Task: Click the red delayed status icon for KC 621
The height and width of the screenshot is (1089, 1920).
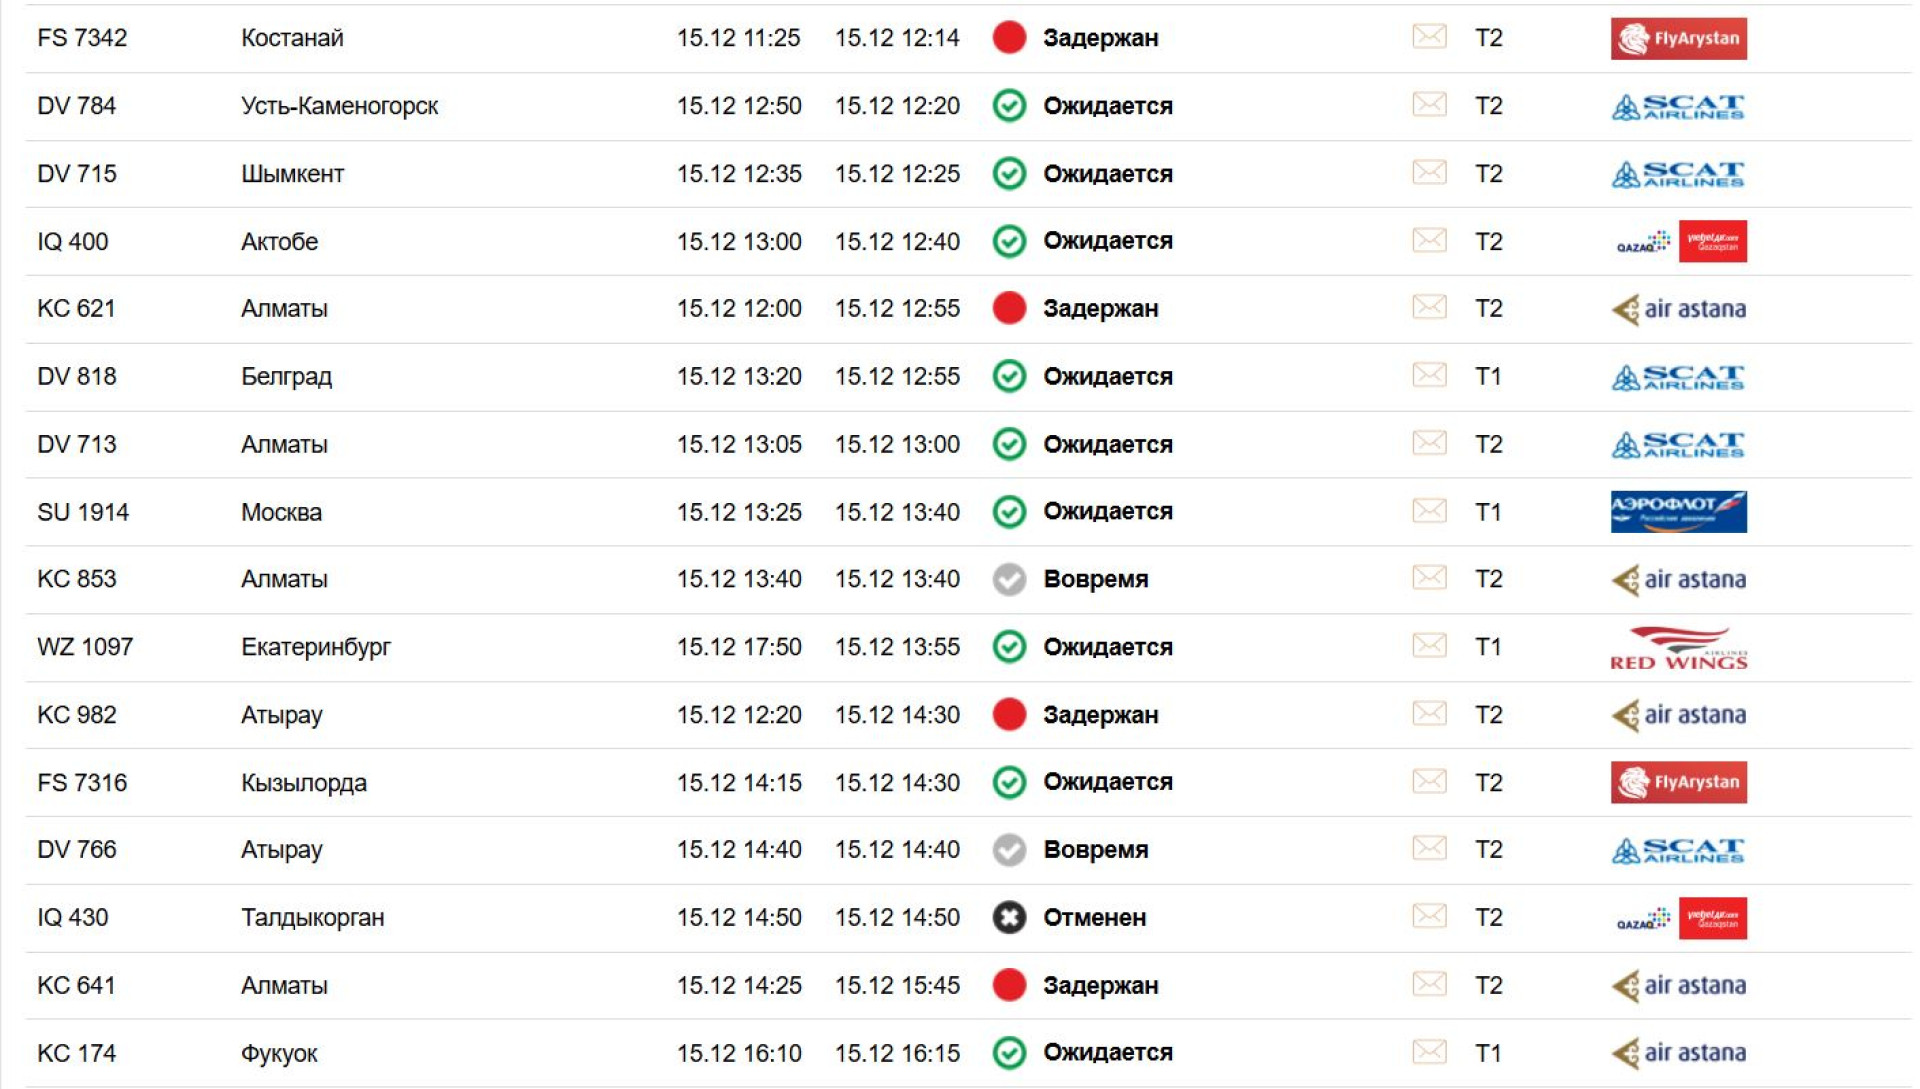Action: coord(1009,308)
